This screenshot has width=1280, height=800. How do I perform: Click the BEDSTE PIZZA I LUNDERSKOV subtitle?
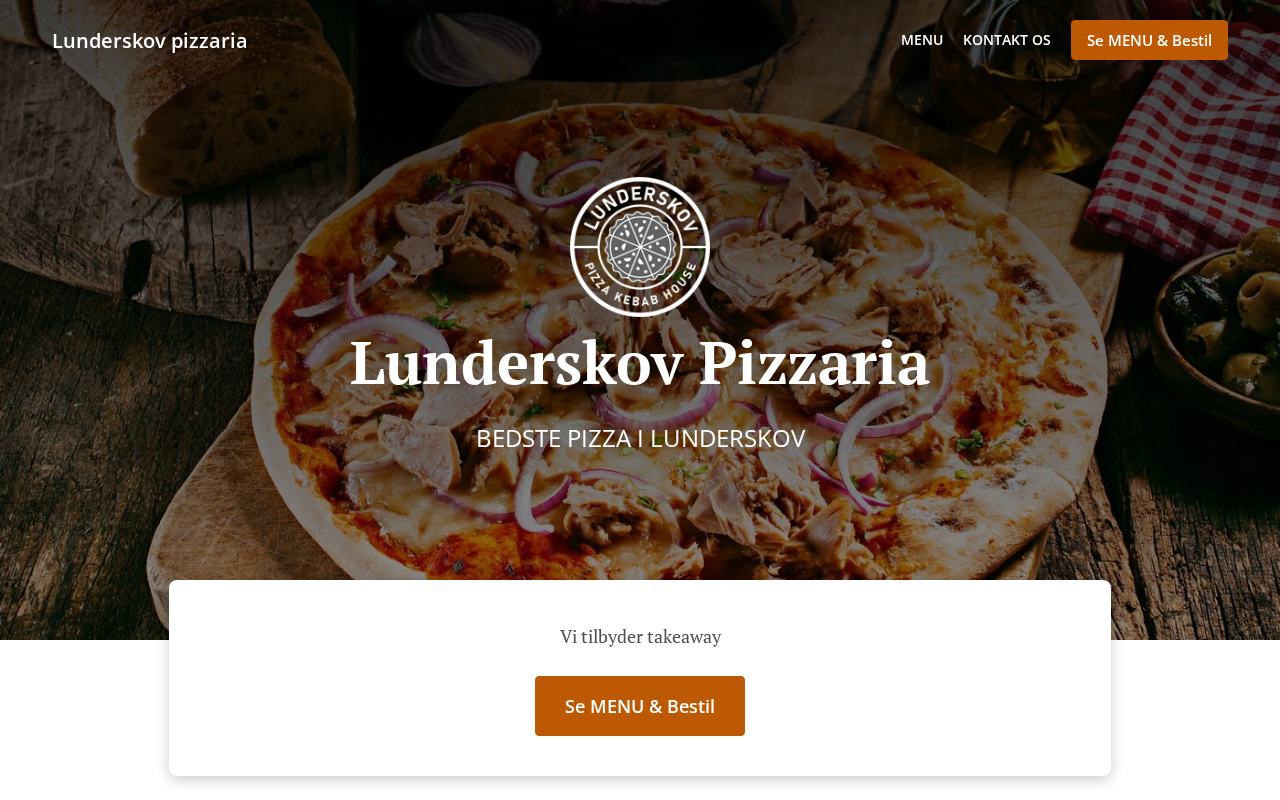(640, 438)
